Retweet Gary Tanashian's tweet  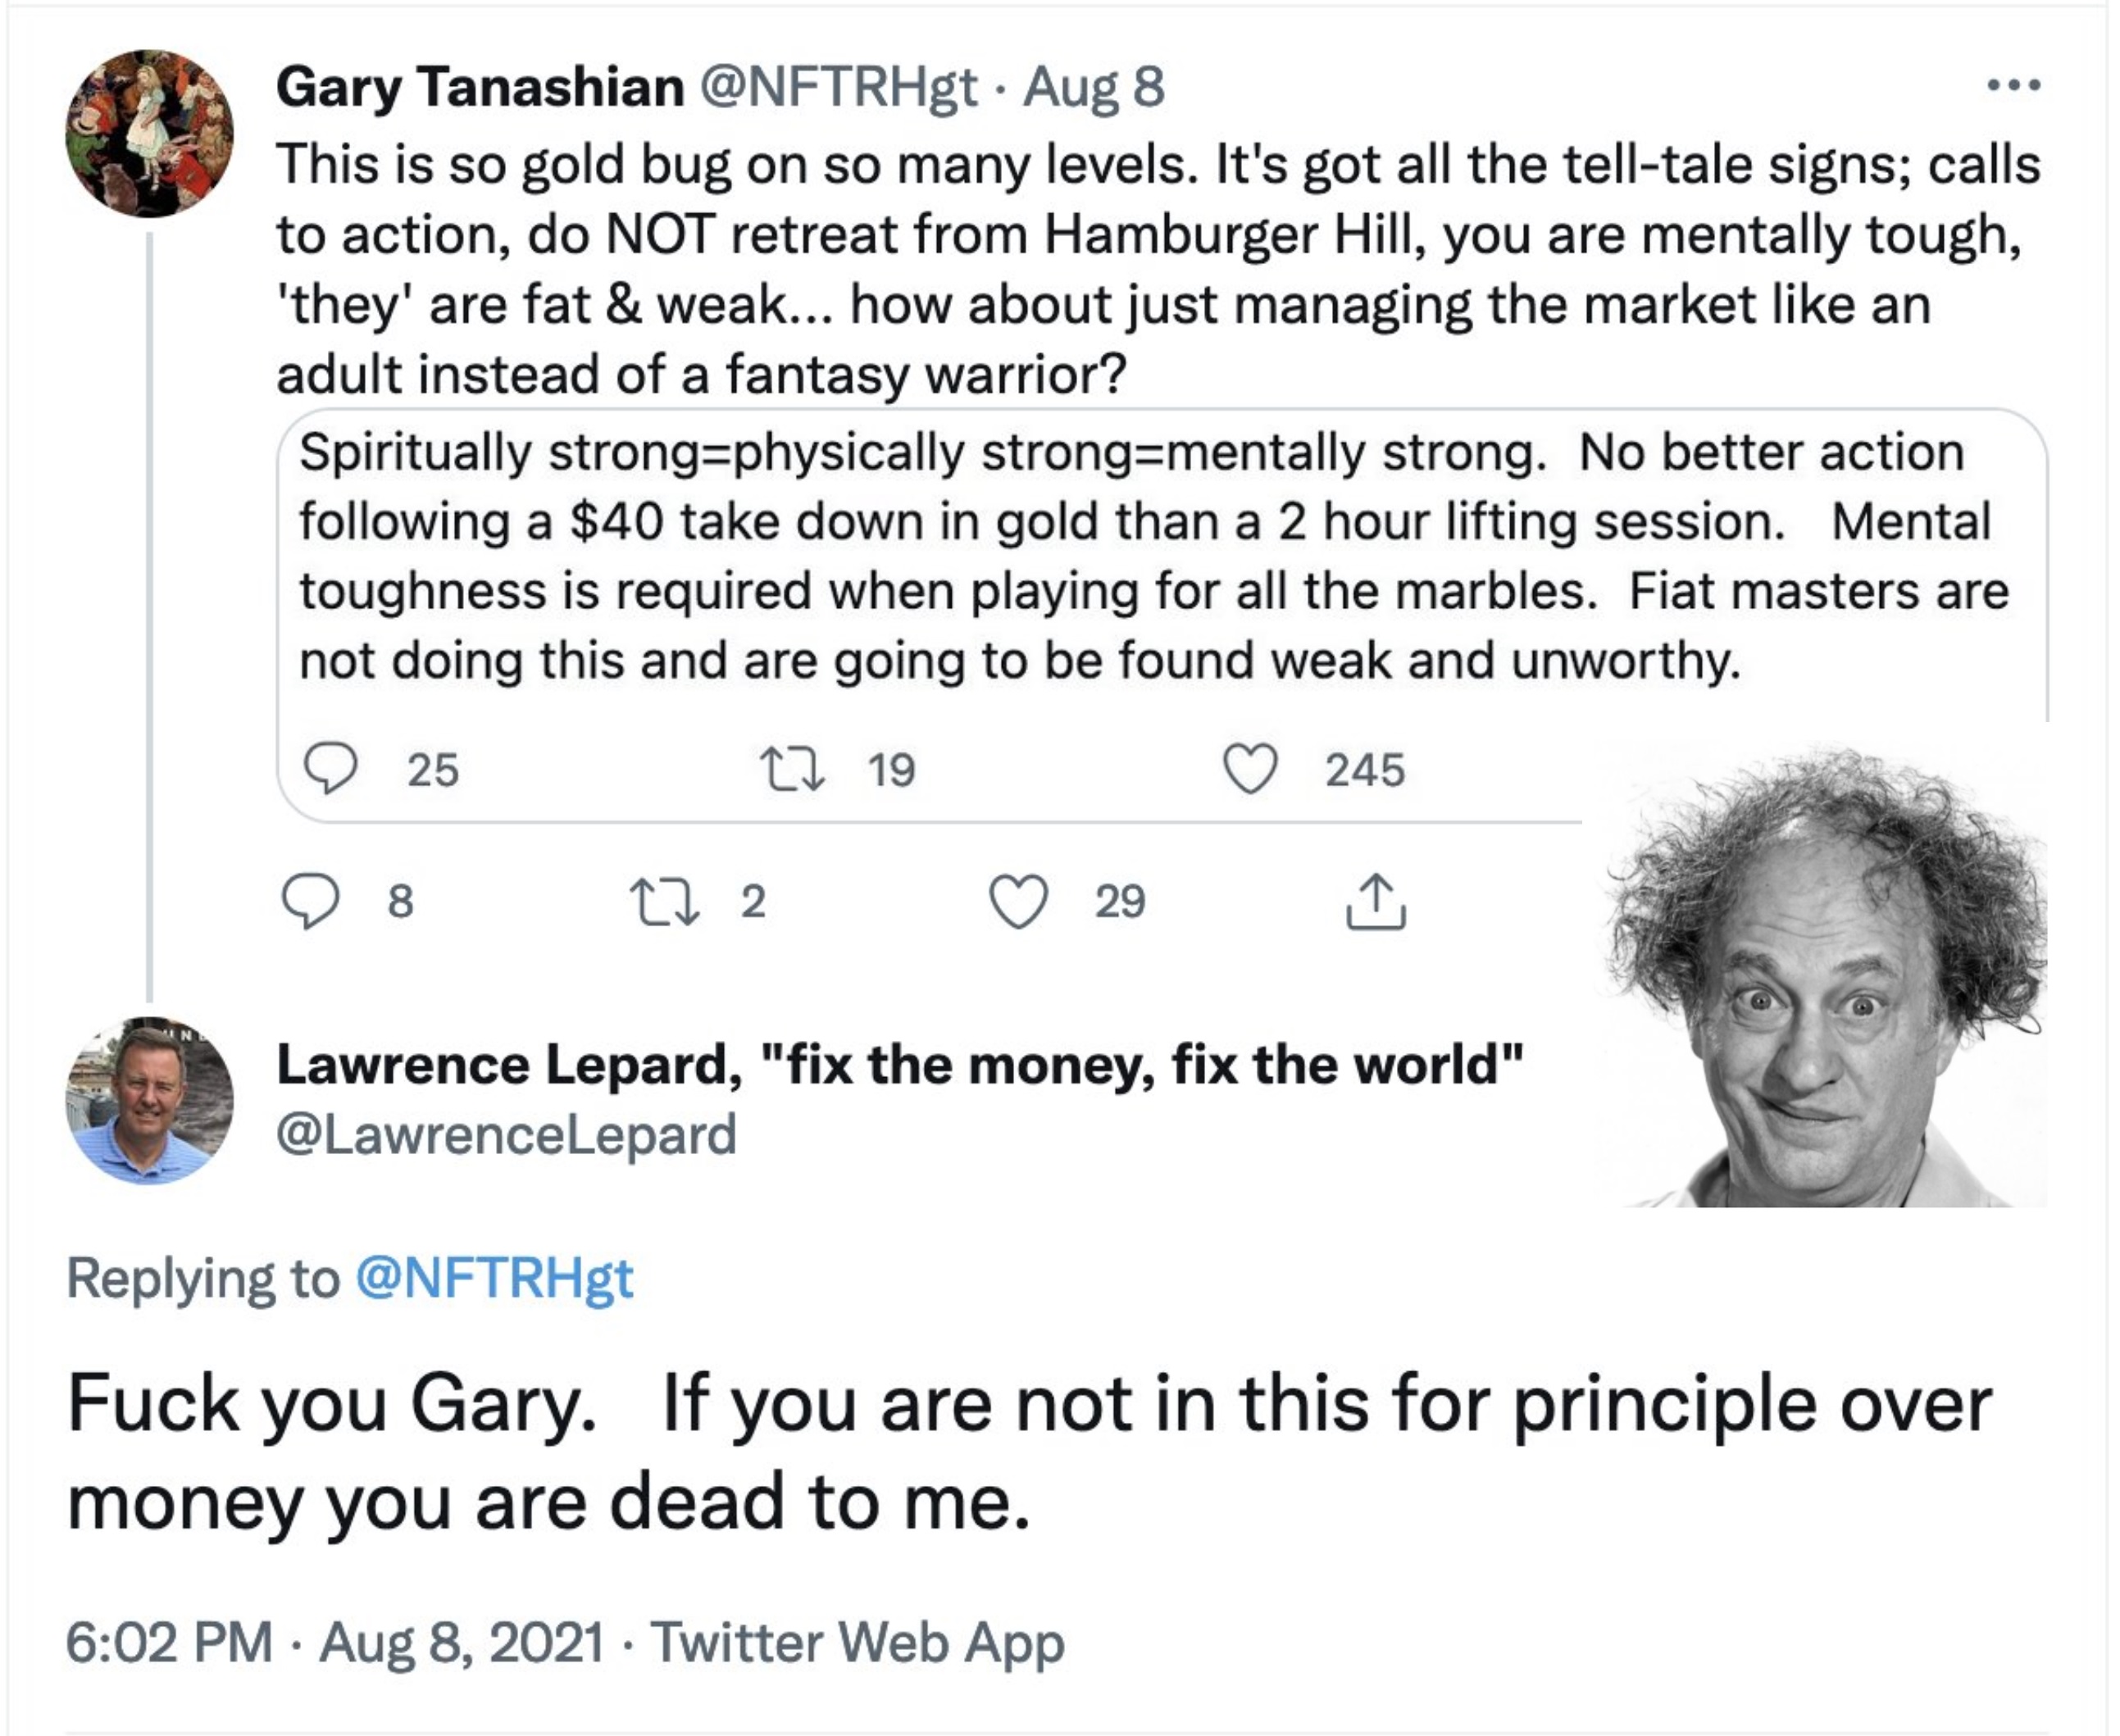[662, 900]
